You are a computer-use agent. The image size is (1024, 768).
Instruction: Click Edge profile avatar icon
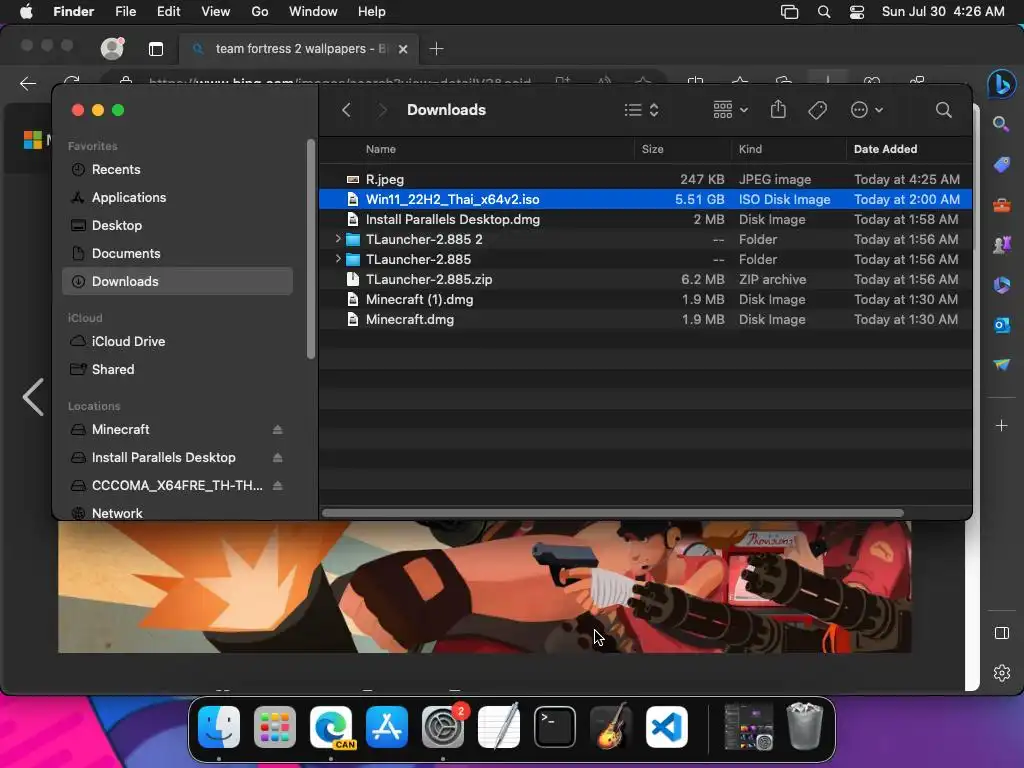[112, 48]
